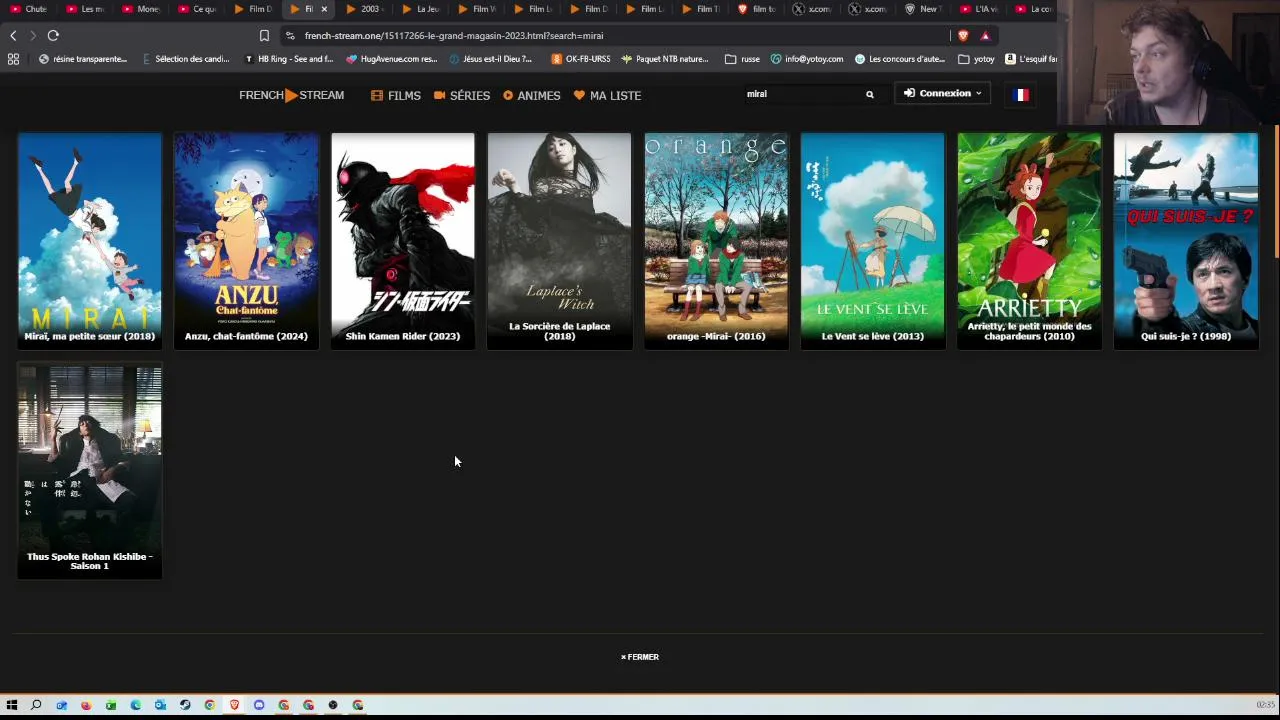This screenshot has height=720, width=1280.
Task: Open La Sorcière de Laplace (2018) poster
Action: click(560, 241)
